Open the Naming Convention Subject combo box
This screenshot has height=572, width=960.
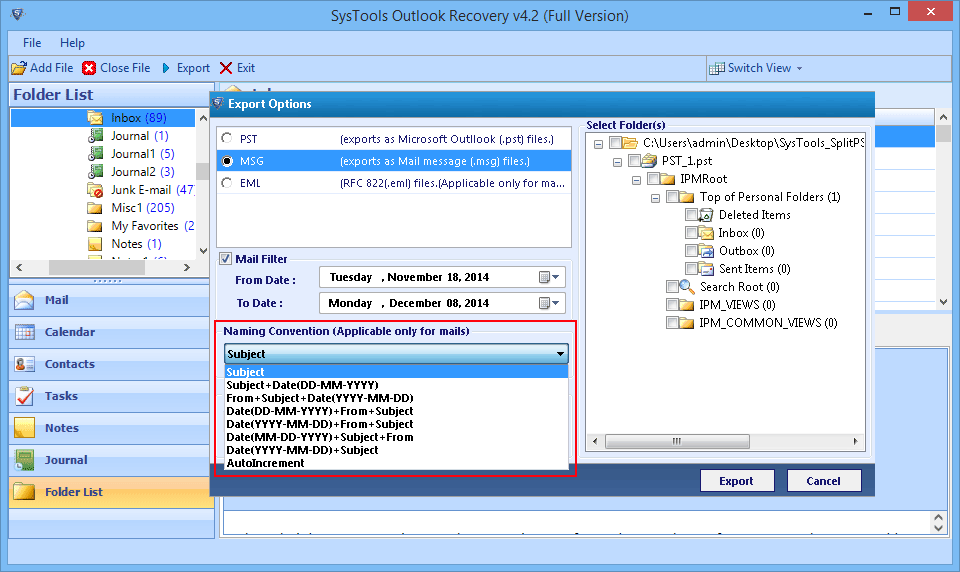coord(396,354)
